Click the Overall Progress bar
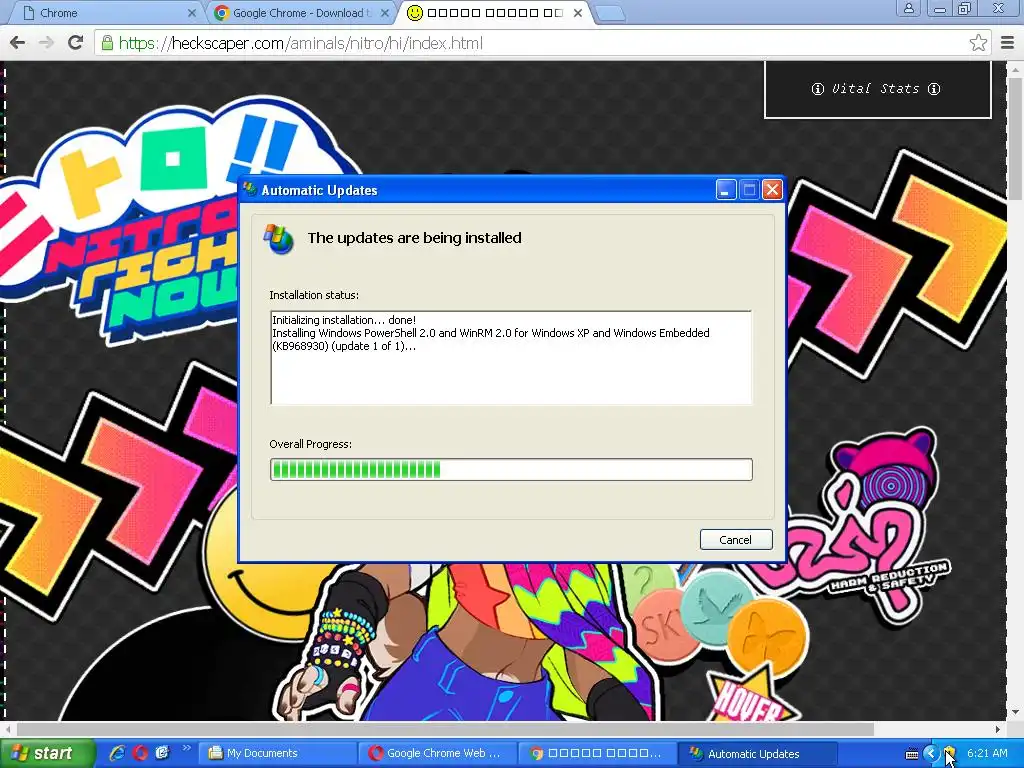The width and height of the screenshot is (1024, 768). point(511,470)
